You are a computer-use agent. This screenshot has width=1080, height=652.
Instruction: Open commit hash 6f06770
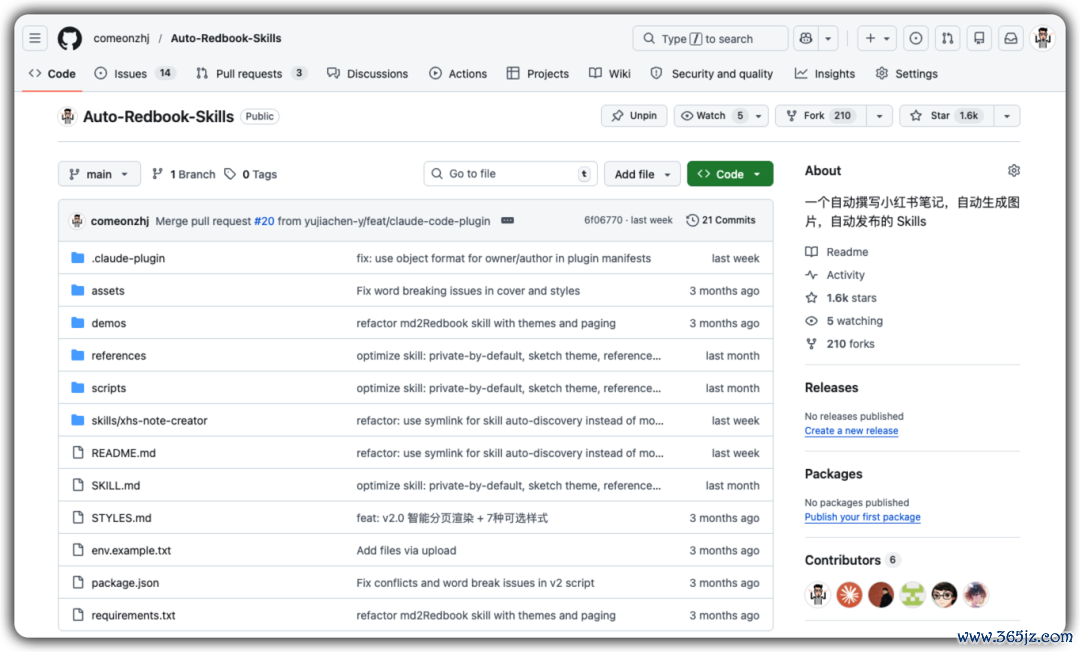pos(603,220)
